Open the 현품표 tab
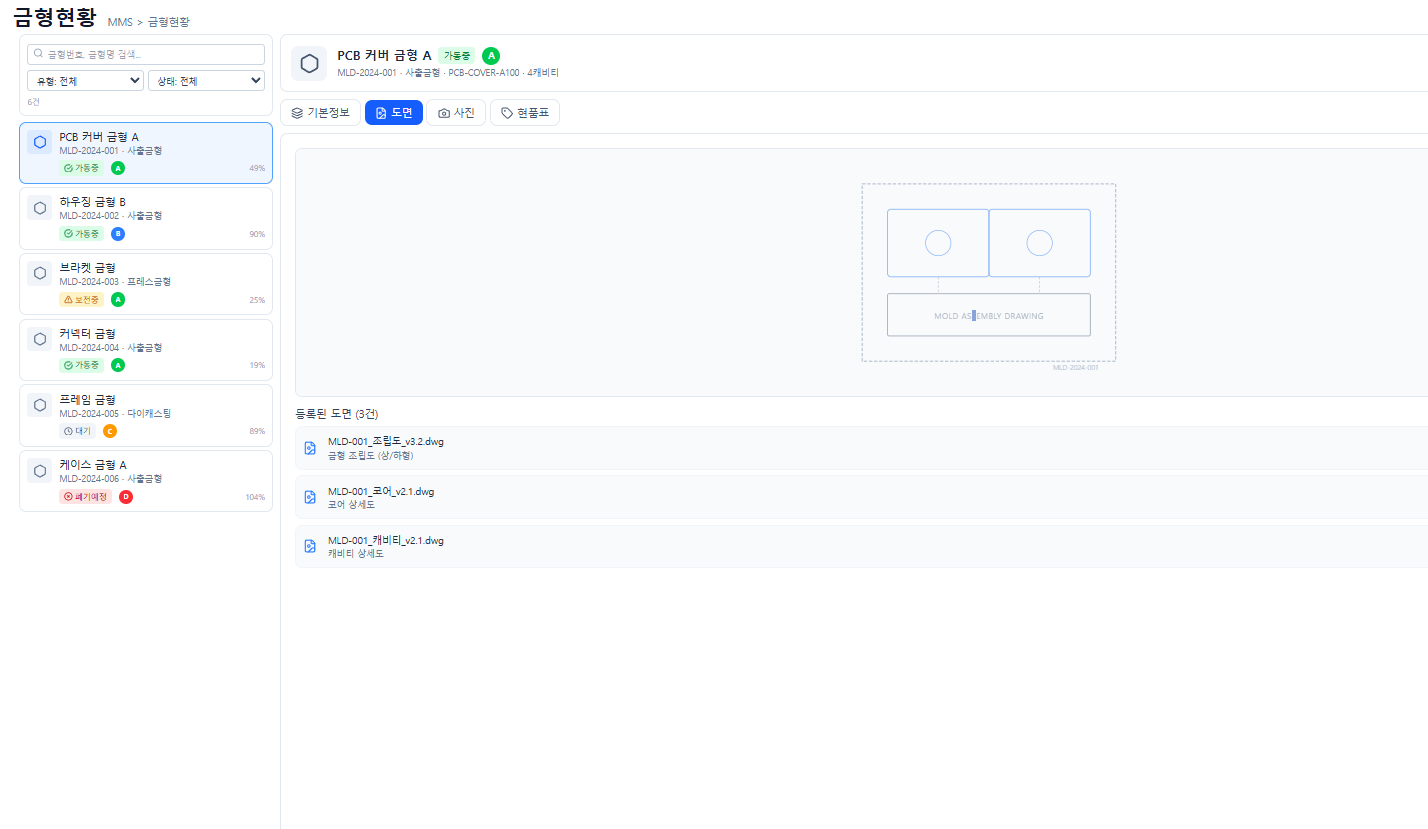The width and height of the screenshot is (1428, 829). coord(525,113)
